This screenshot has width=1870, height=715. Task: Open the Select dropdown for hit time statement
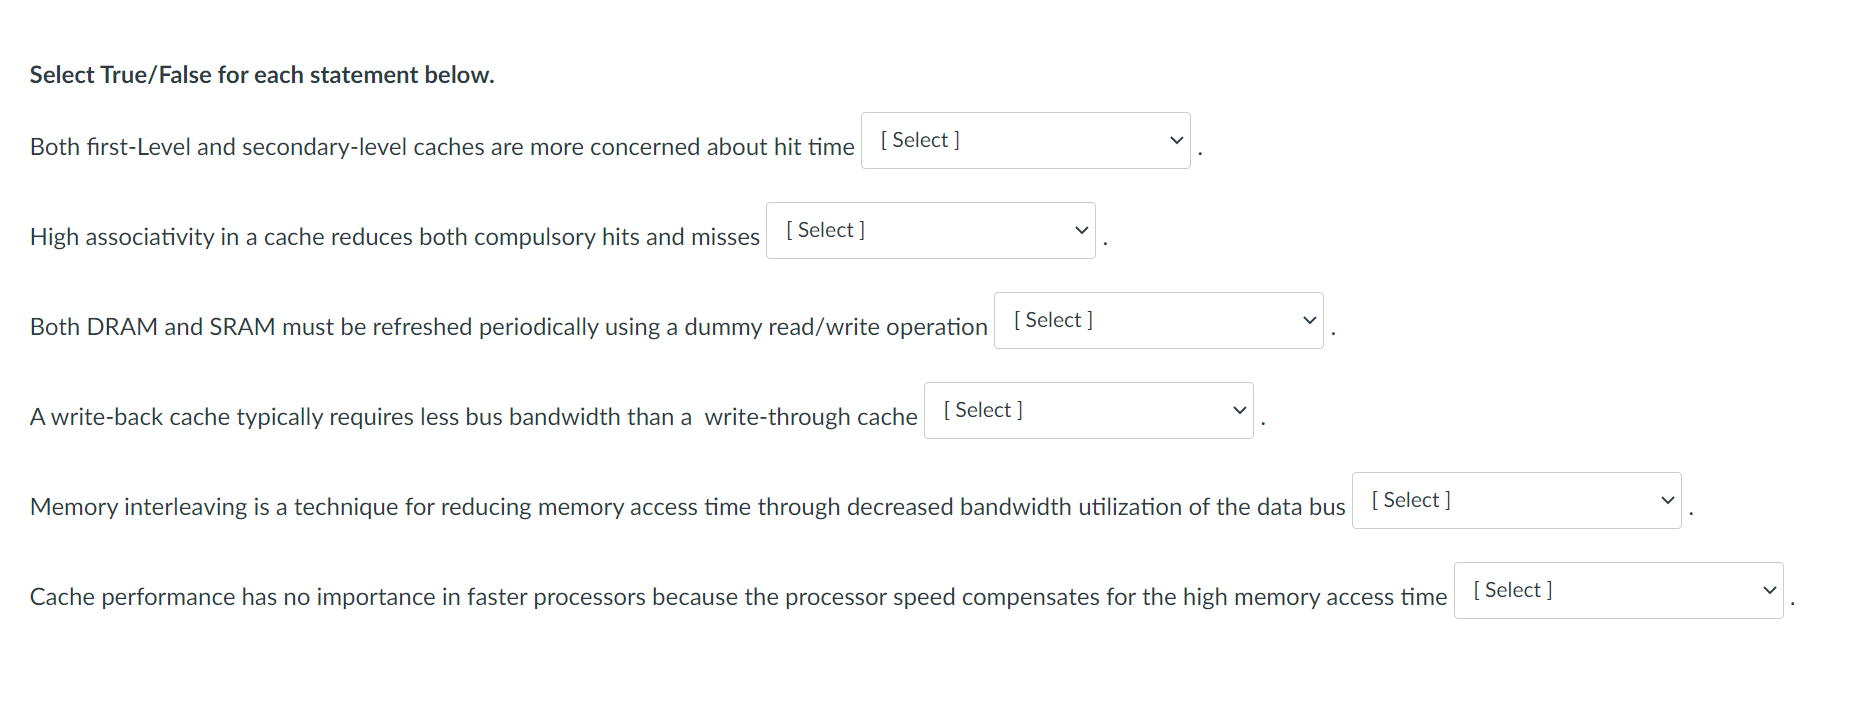click(x=1024, y=140)
